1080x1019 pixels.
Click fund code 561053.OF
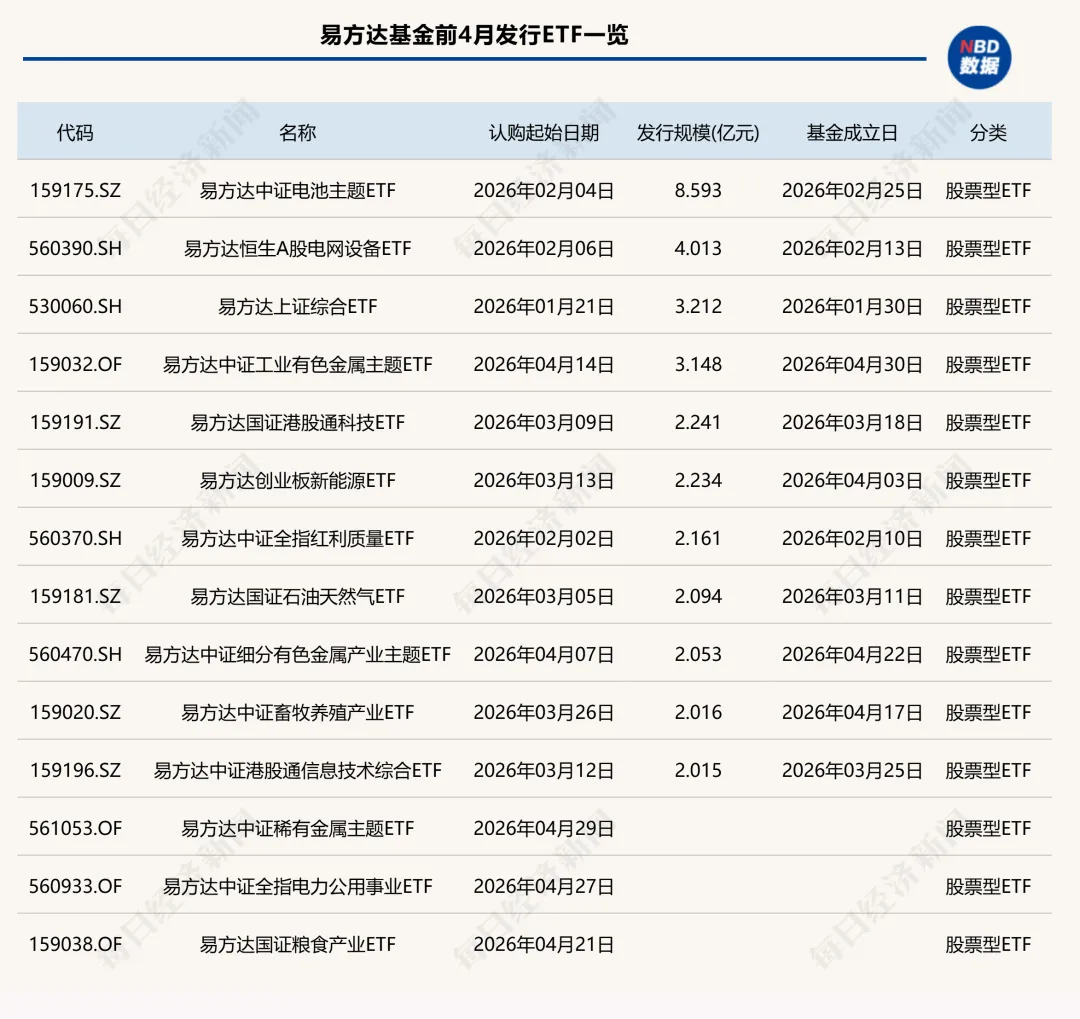[x=75, y=827]
